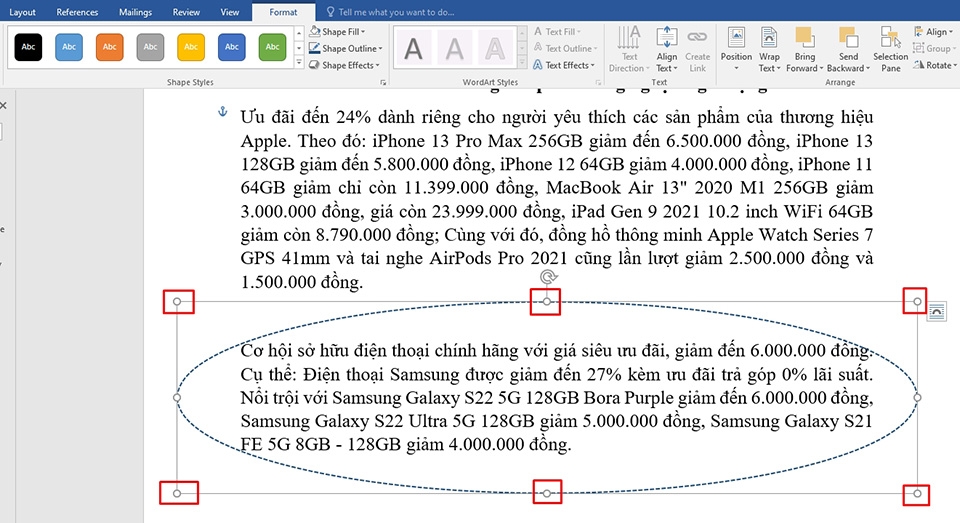Click the middle-left sizing handle of oval
This screenshot has height=523, width=960.
point(177,397)
